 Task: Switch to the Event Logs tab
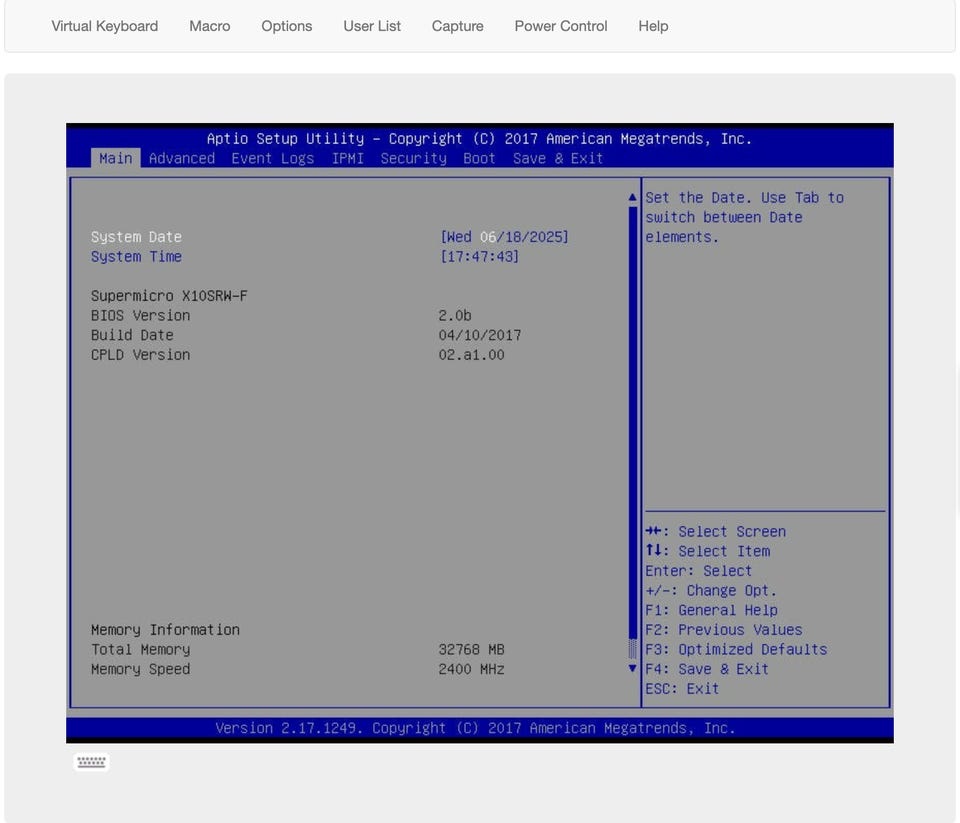pyautogui.click(x=273, y=158)
